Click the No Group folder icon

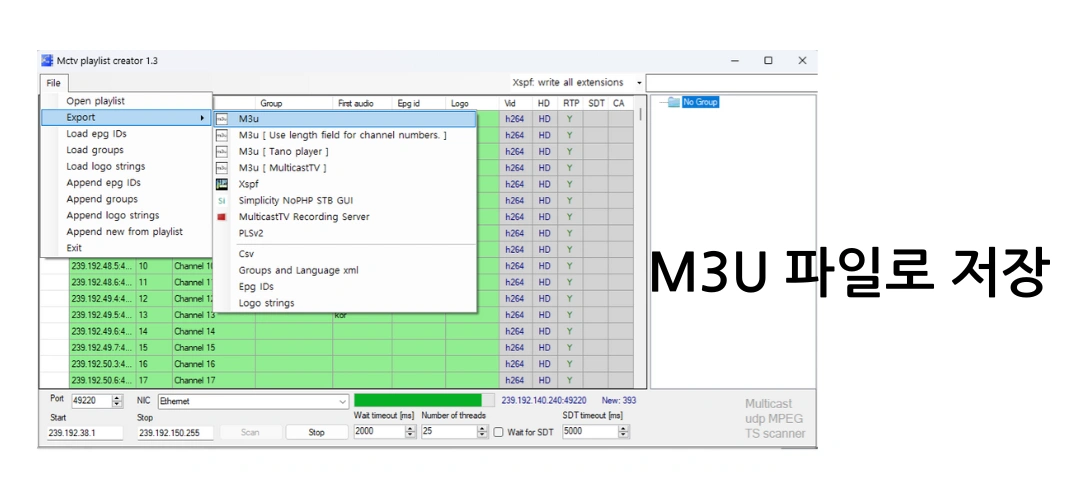click(x=673, y=103)
